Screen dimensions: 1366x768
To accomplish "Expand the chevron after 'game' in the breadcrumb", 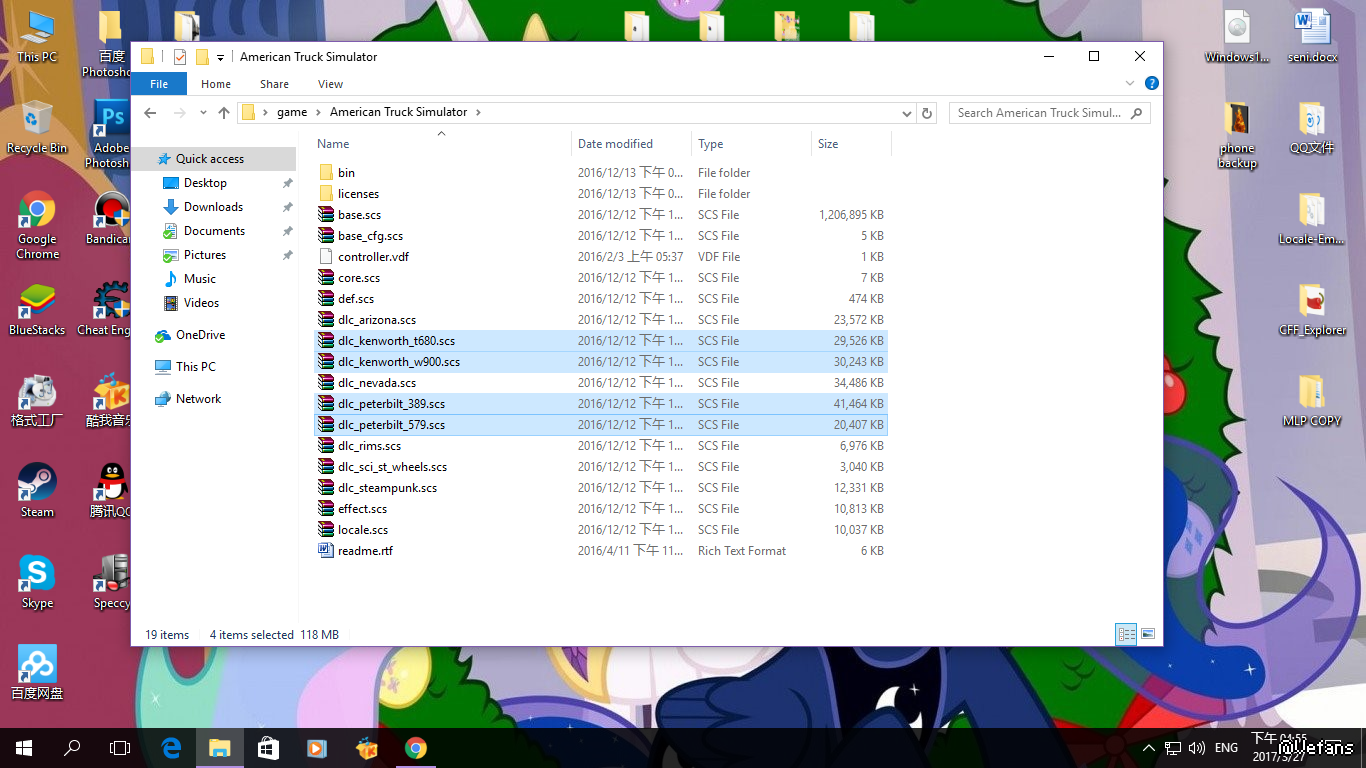I will coord(319,112).
